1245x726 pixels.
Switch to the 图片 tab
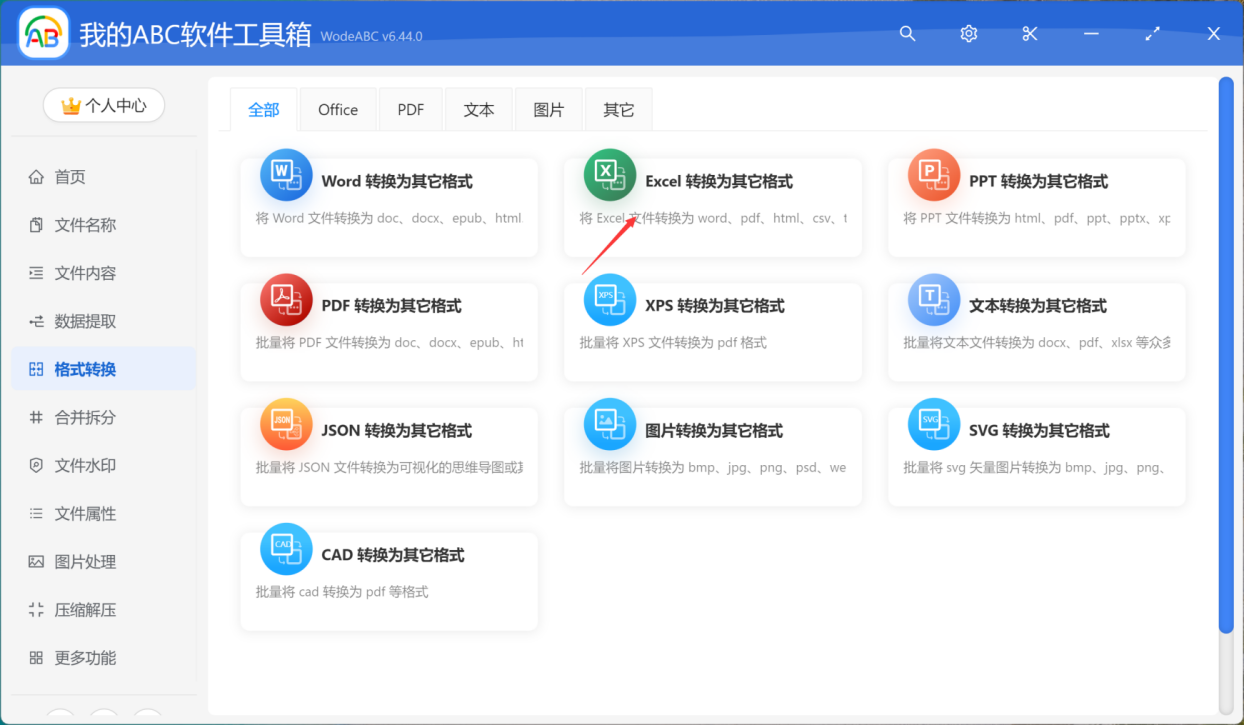(548, 109)
